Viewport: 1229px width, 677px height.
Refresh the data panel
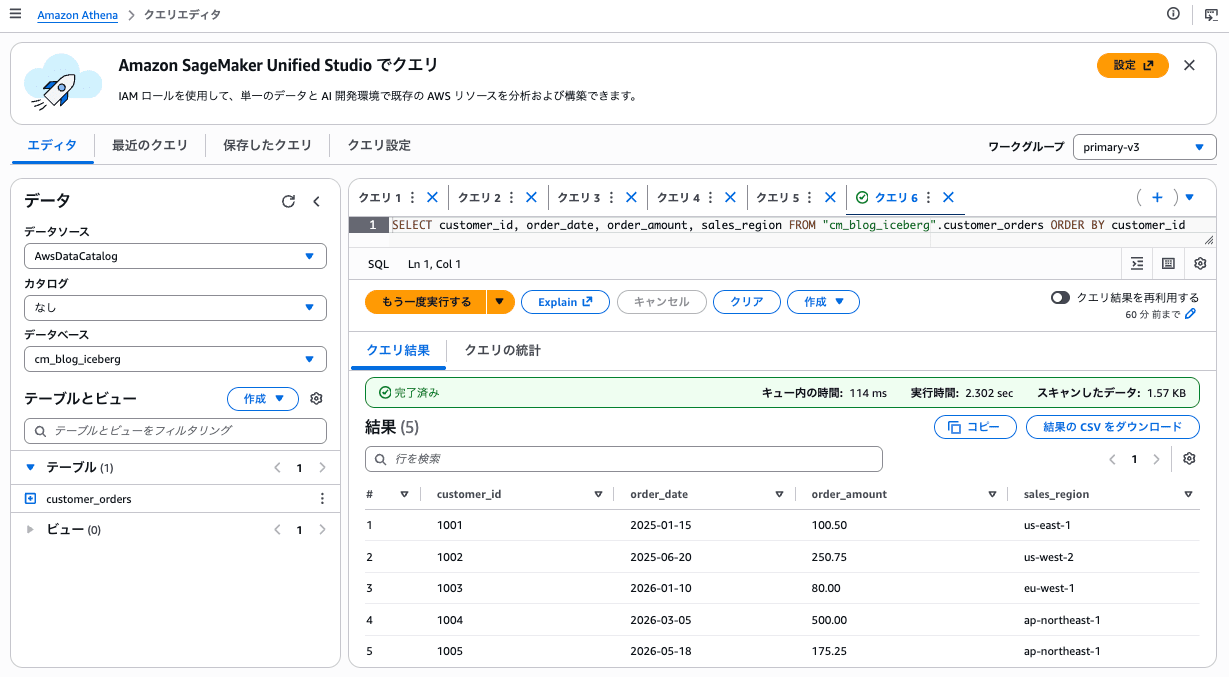coord(288,201)
